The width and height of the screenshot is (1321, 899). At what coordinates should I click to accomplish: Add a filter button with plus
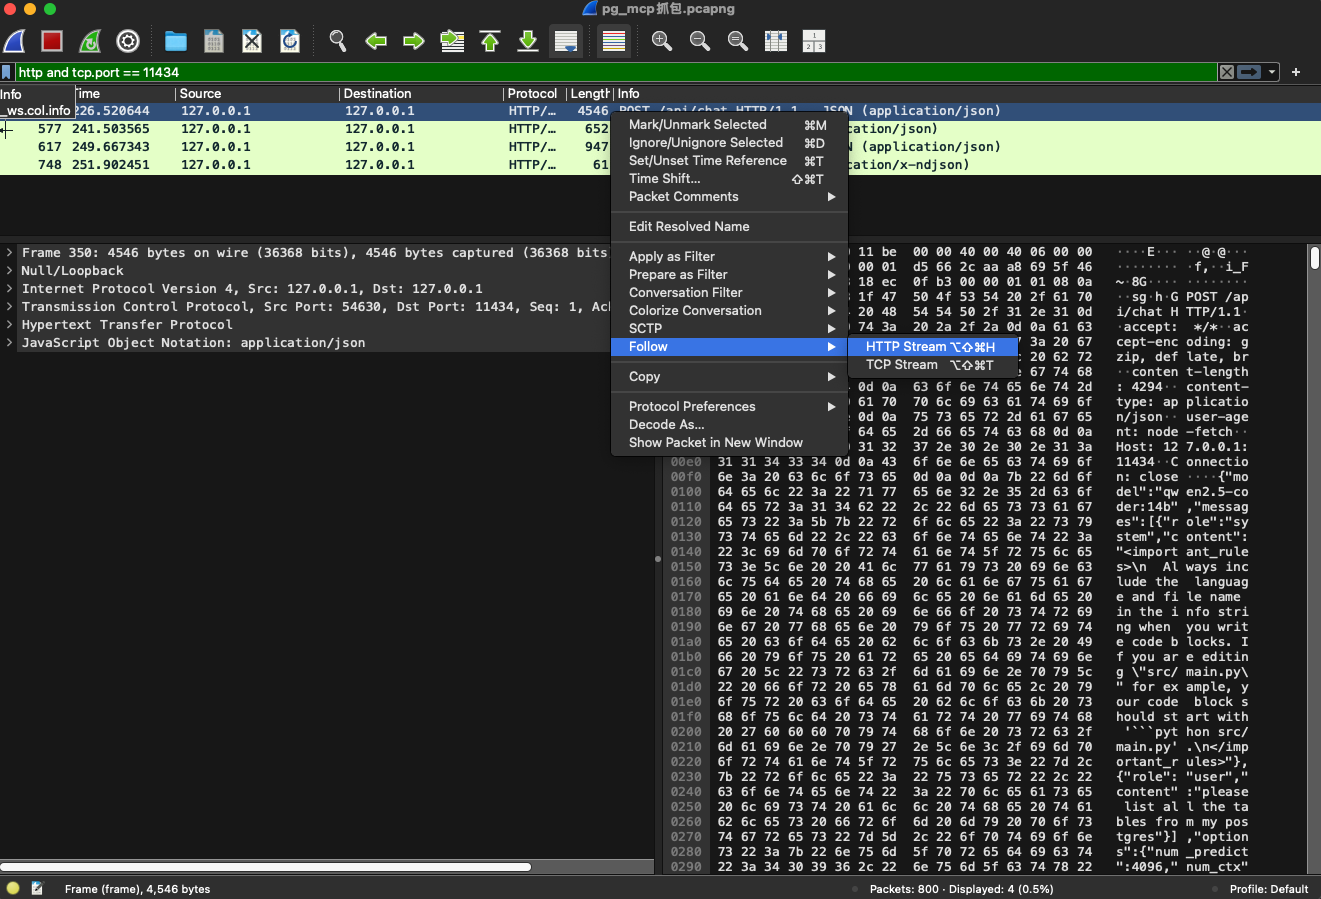pos(1296,72)
